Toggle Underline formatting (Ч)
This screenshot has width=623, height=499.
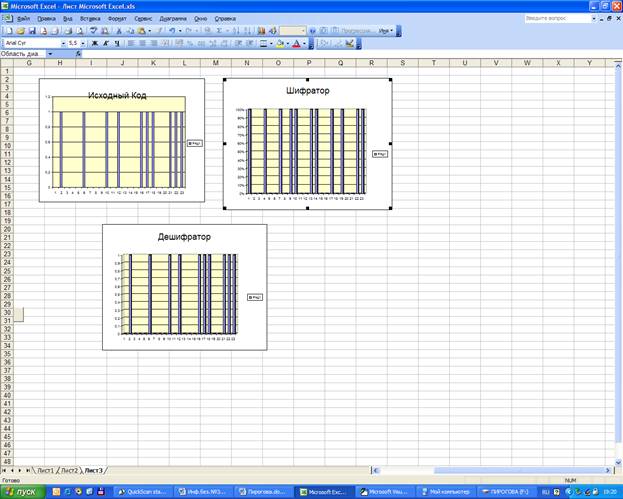[118, 43]
